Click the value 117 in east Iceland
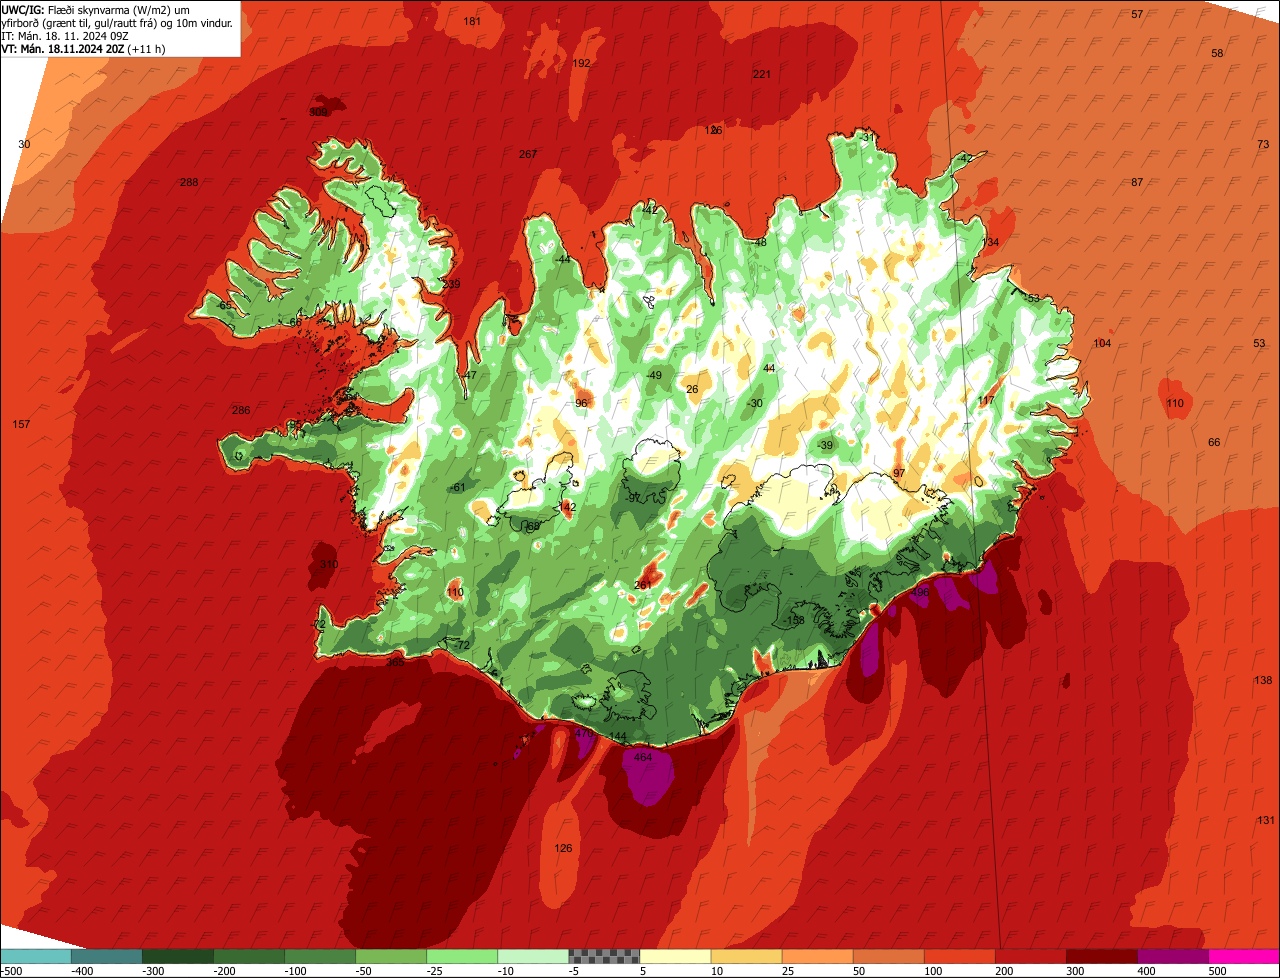The height and width of the screenshot is (978, 1280). coord(987,400)
